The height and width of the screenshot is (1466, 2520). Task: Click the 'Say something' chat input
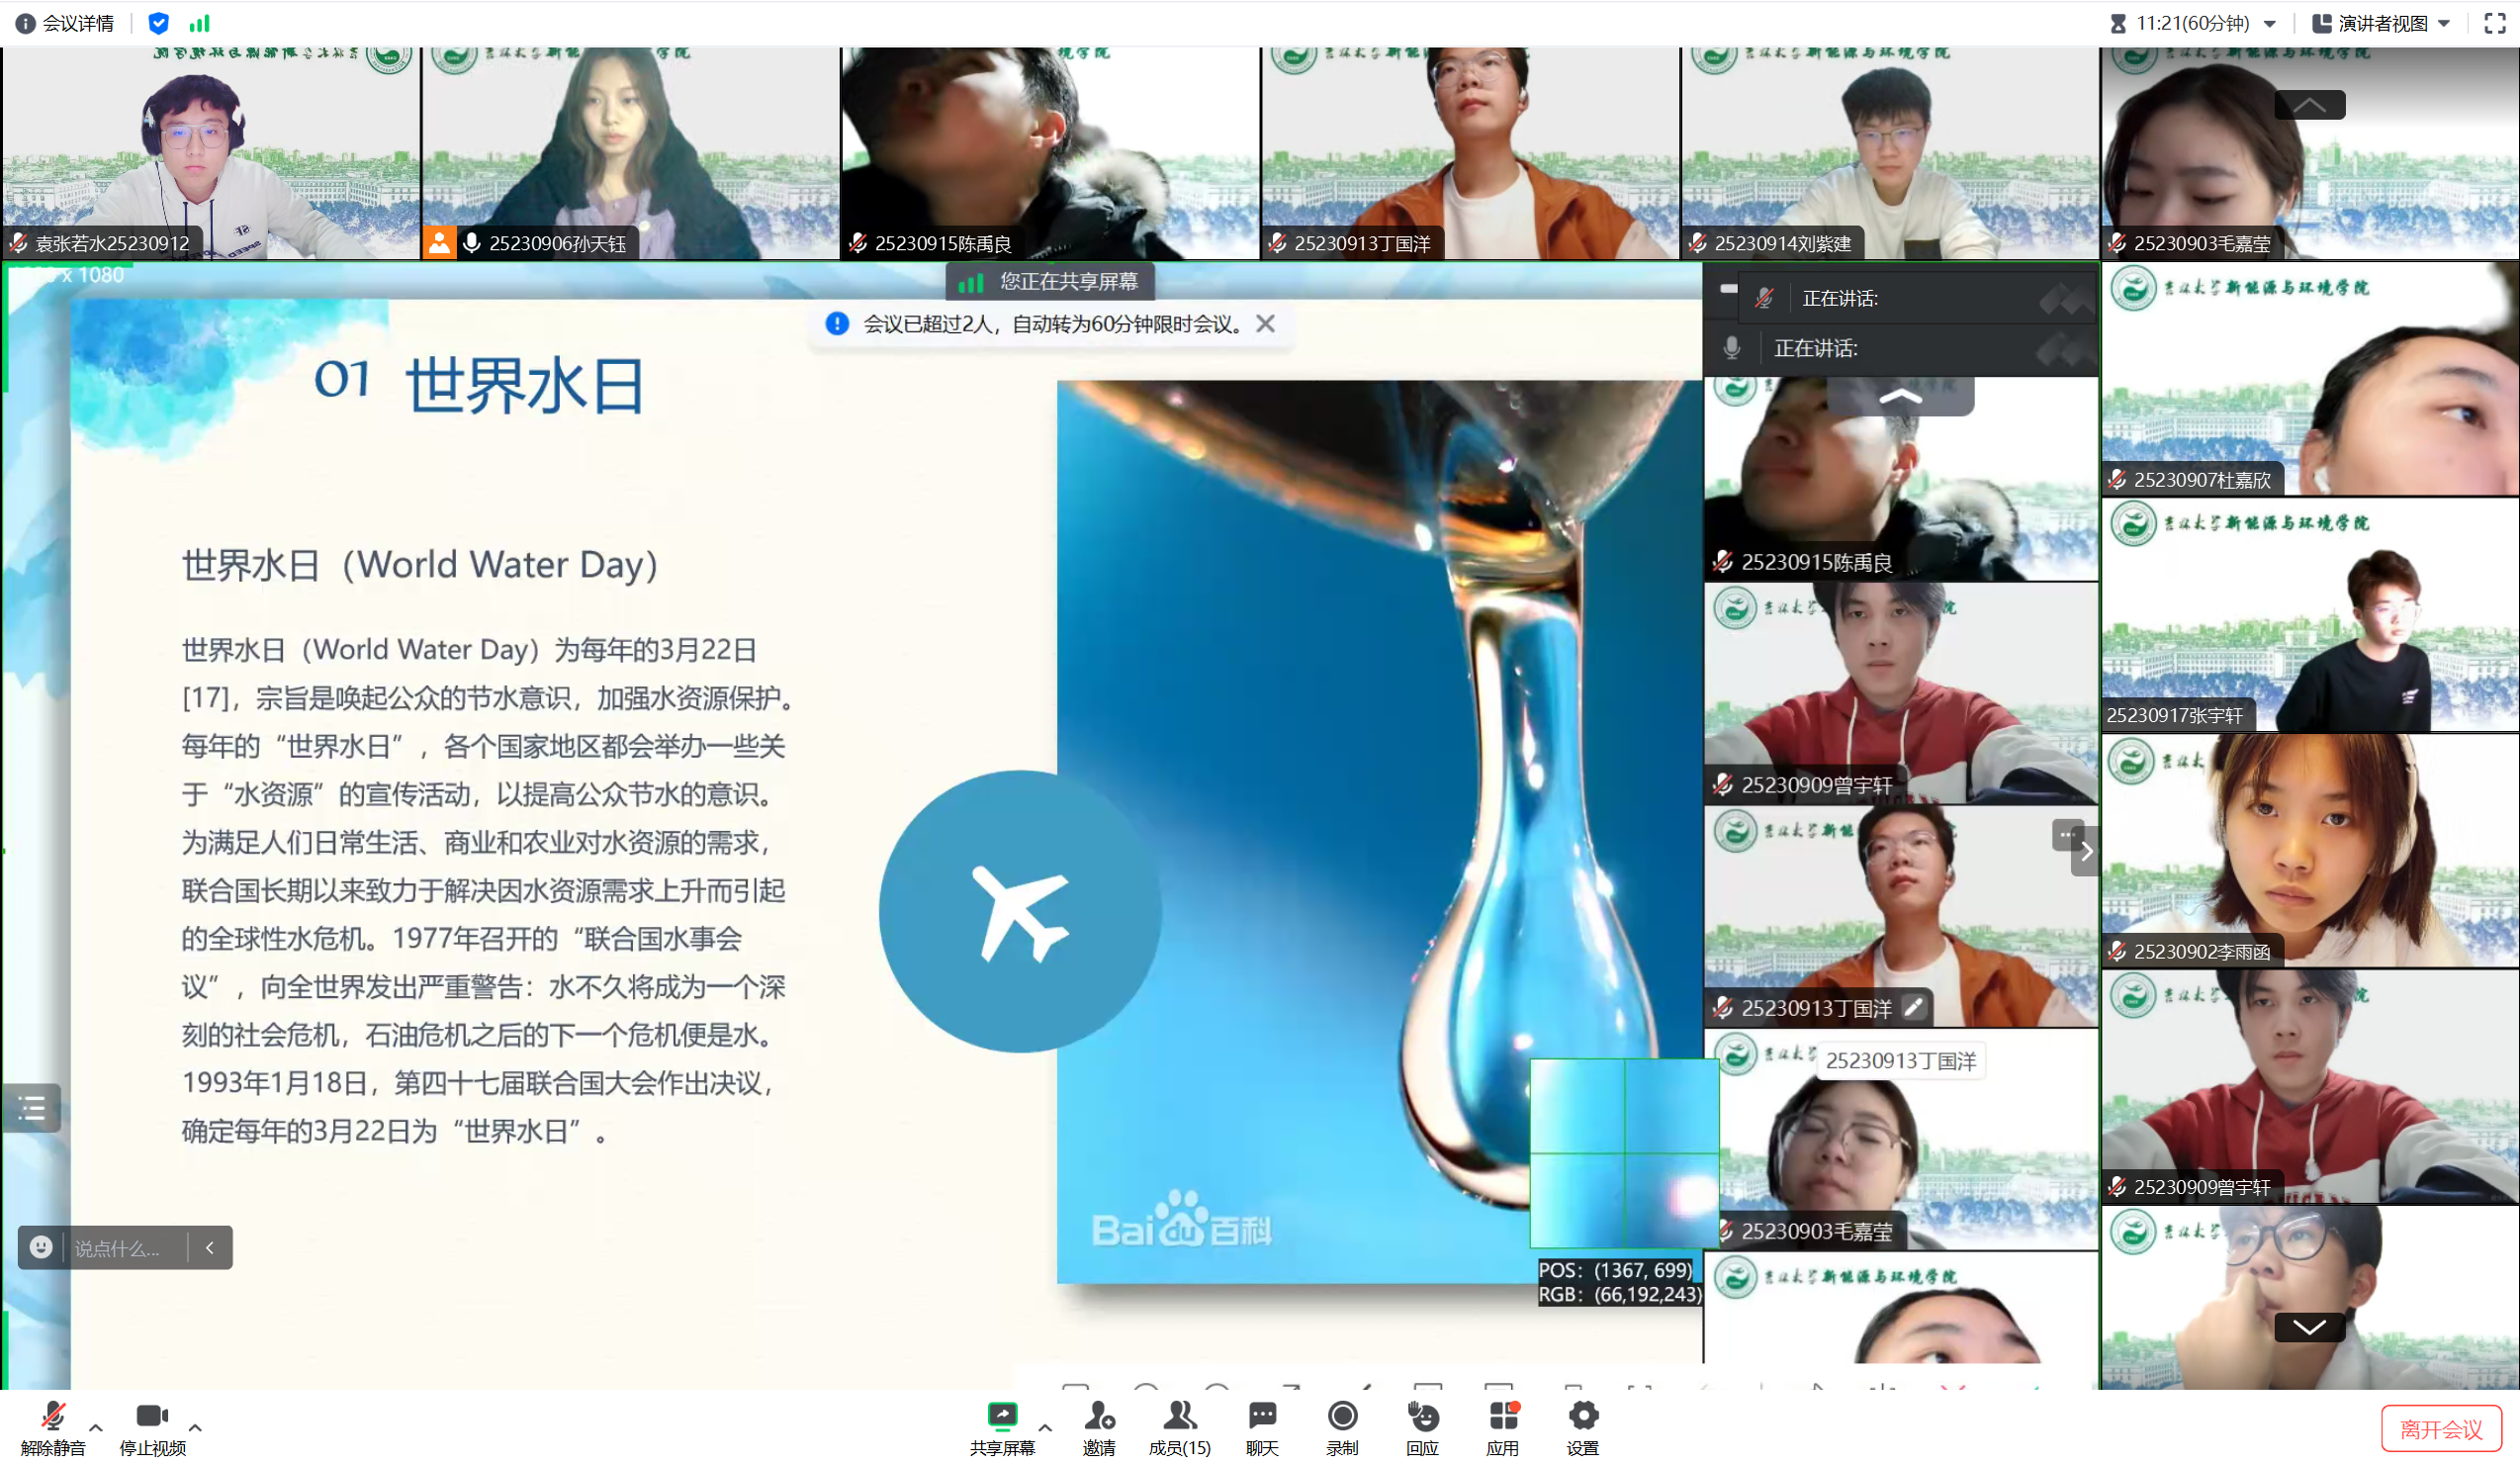pyautogui.click(x=118, y=1248)
